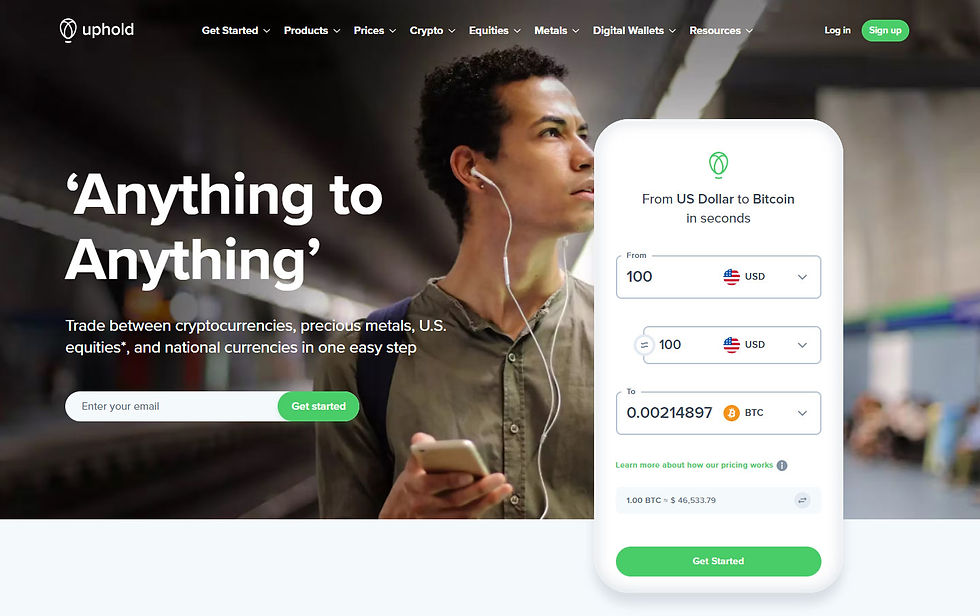Viewport: 980px width, 616px height.
Task: Click the round equivalence icon beside middle field
Action: pos(644,345)
